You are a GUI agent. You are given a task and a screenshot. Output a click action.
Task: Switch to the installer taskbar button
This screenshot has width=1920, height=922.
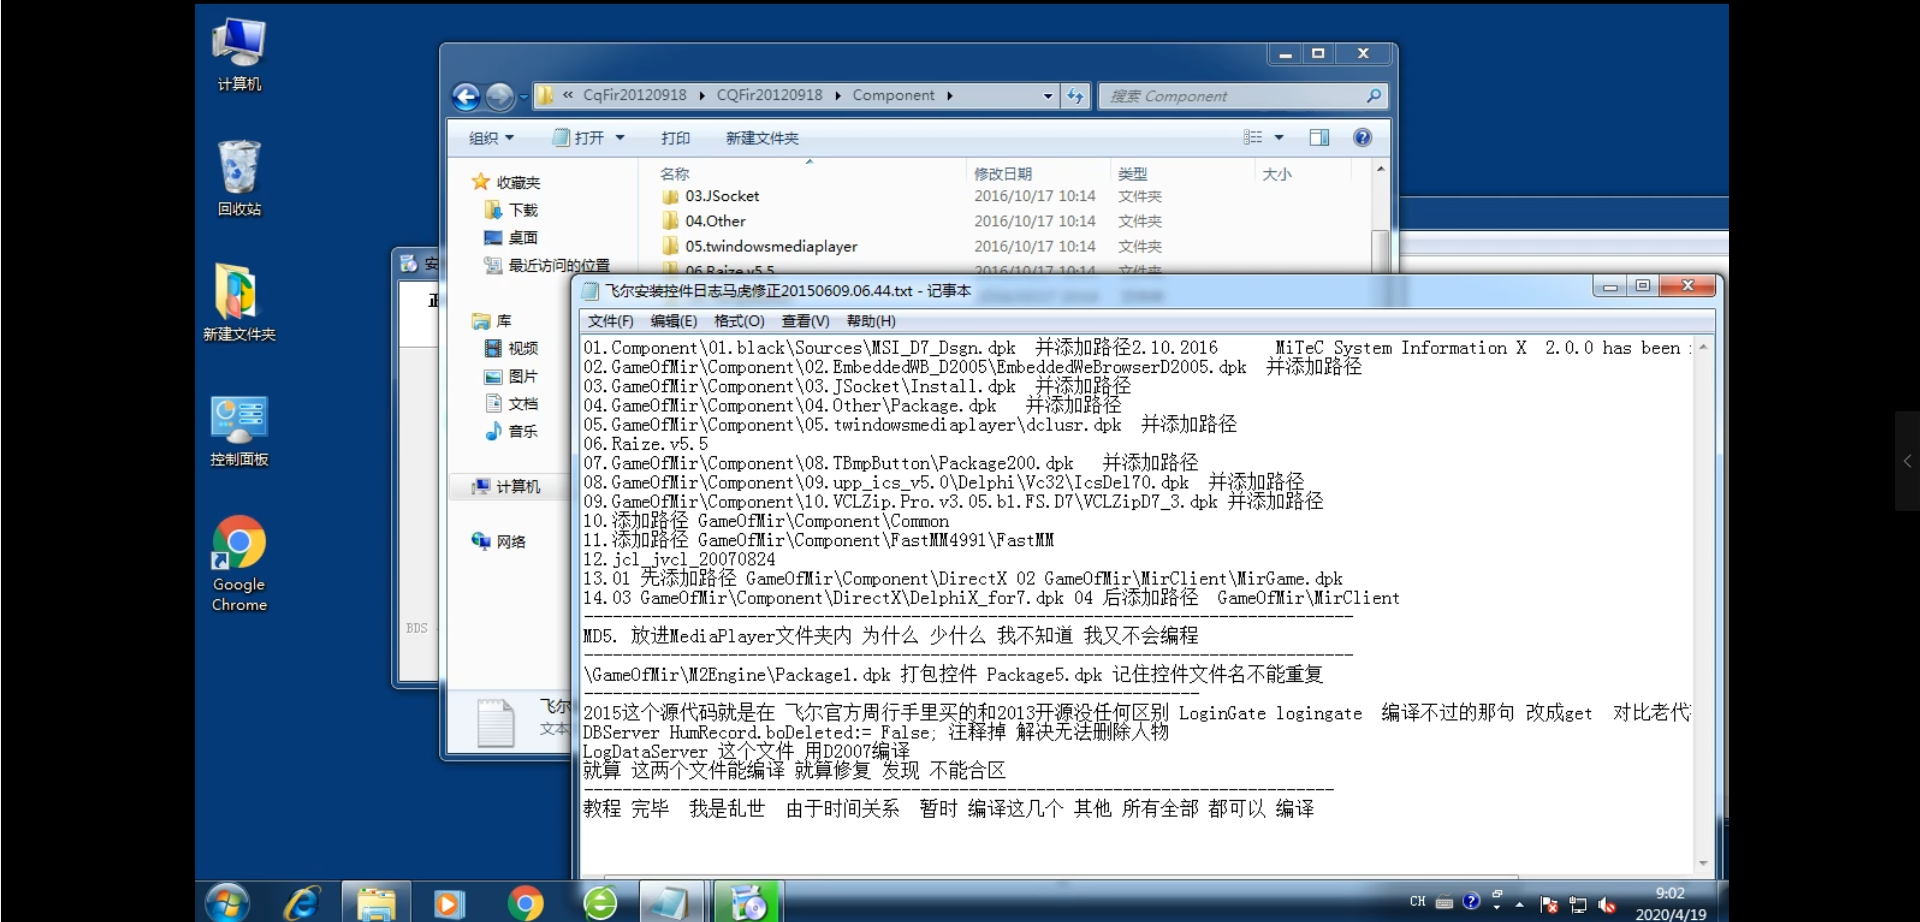747,903
